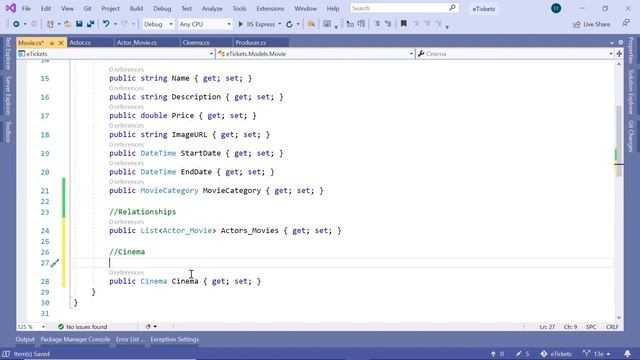Click the Save All icon
Viewport: 640px width, 360px height.
[x=90, y=24]
